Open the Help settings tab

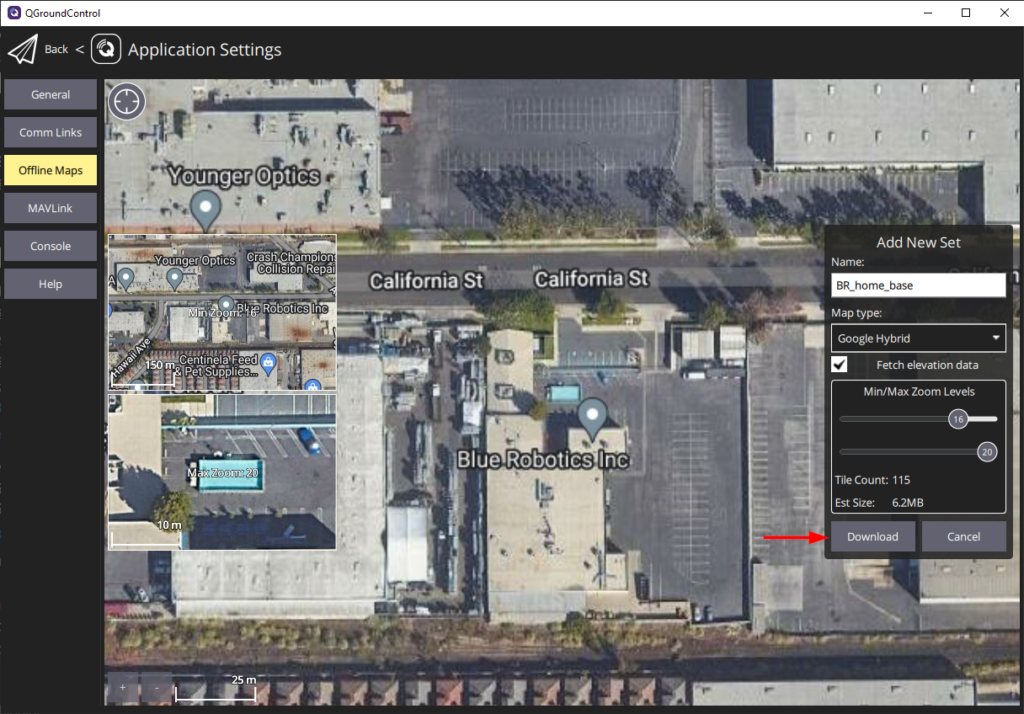50,283
